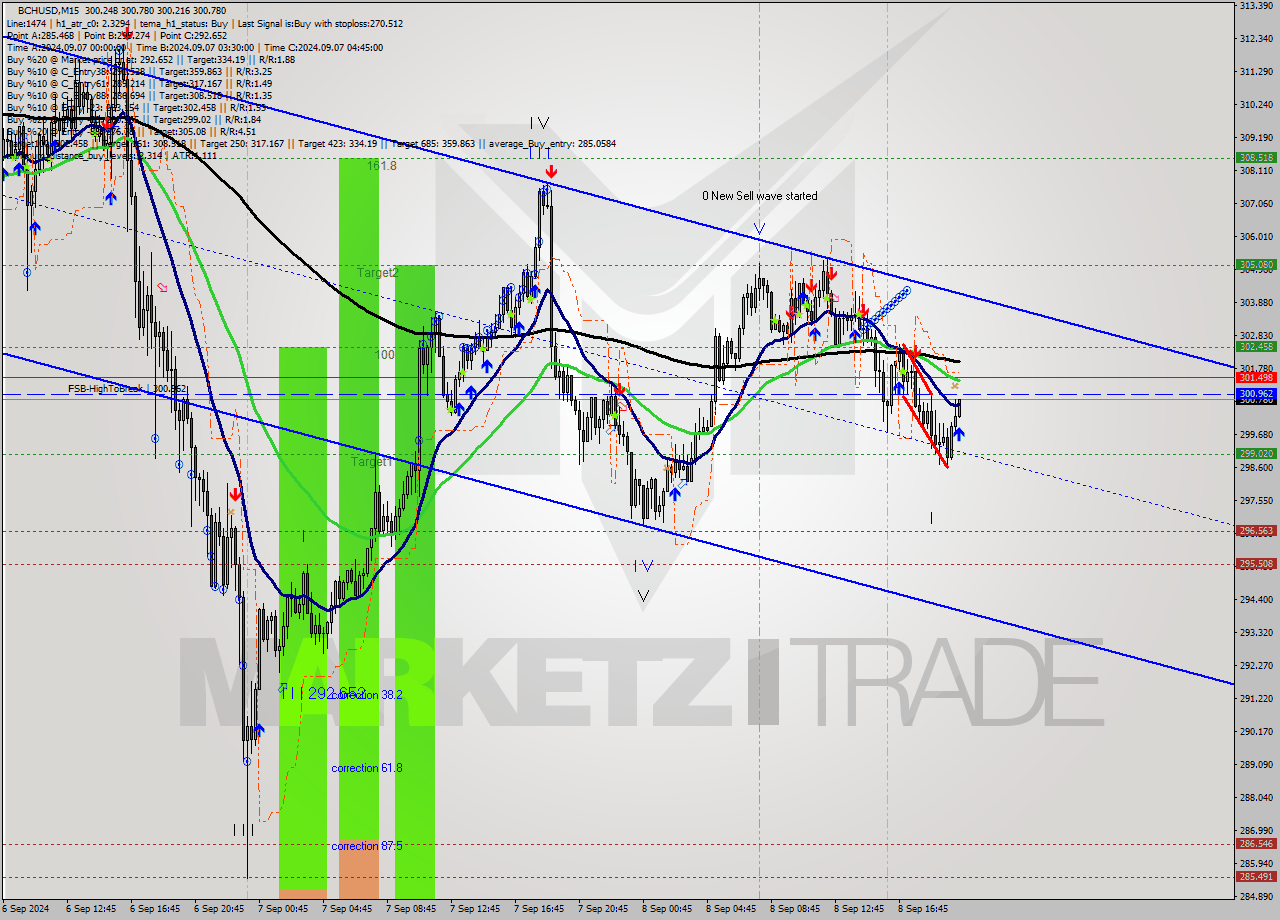Viewport: 1280px width, 920px height.
Task: Click the green 299.020 price tag
Action: (x=1256, y=453)
